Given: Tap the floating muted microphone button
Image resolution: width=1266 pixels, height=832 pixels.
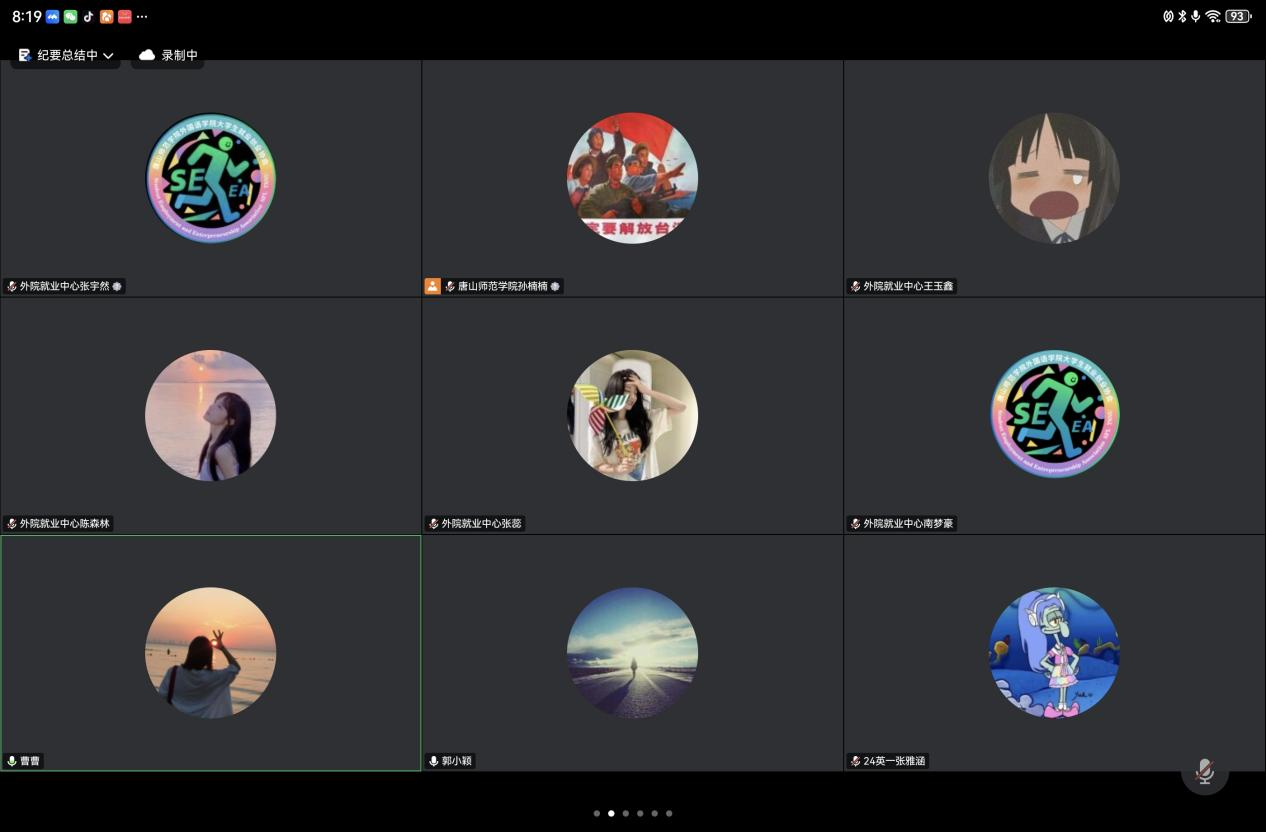Looking at the screenshot, I should pos(1204,771).
